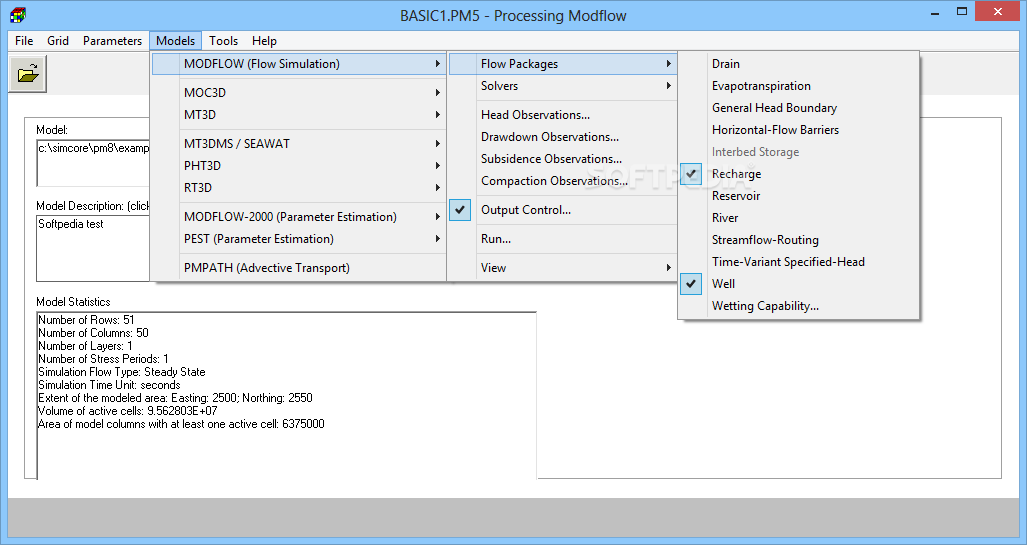Enable the Streamflow-Routing package
The height and width of the screenshot is (545, 1027).
coord(798,240)
